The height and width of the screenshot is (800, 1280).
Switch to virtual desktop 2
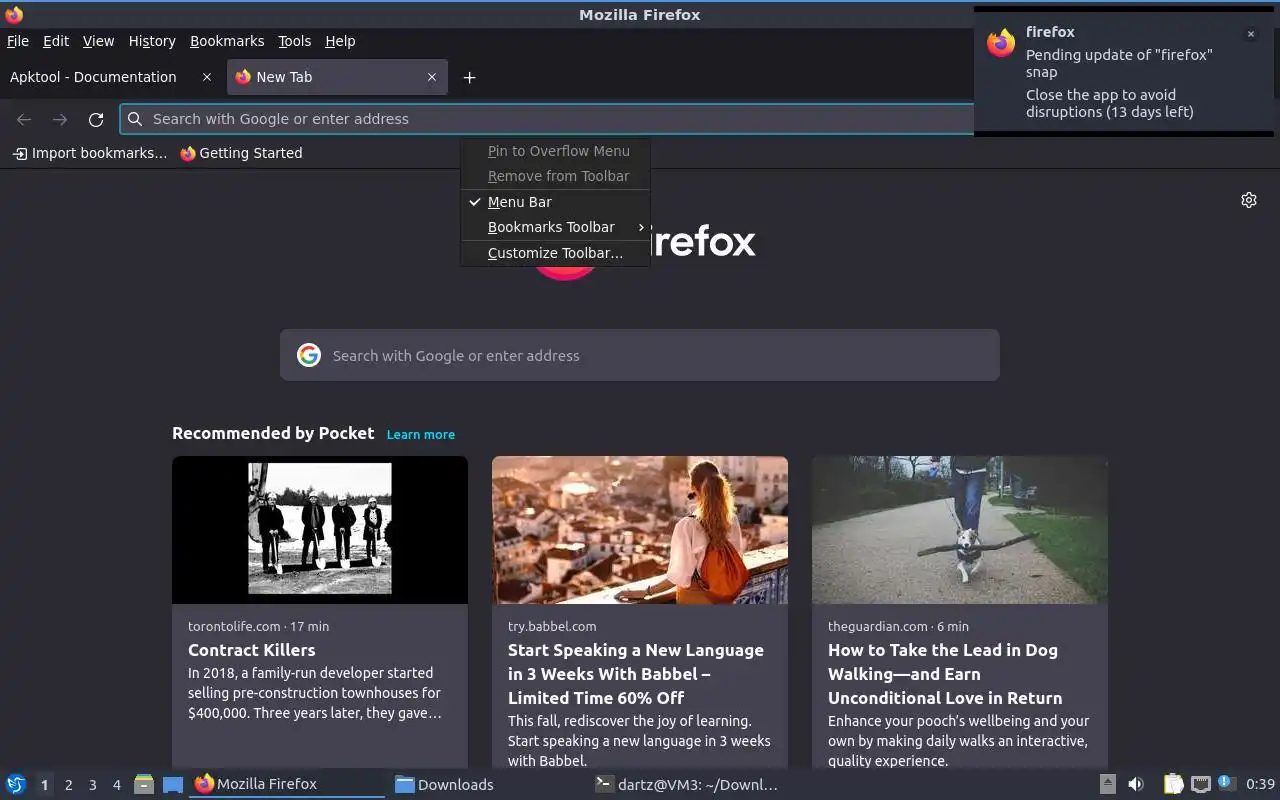tap(69, 785)
